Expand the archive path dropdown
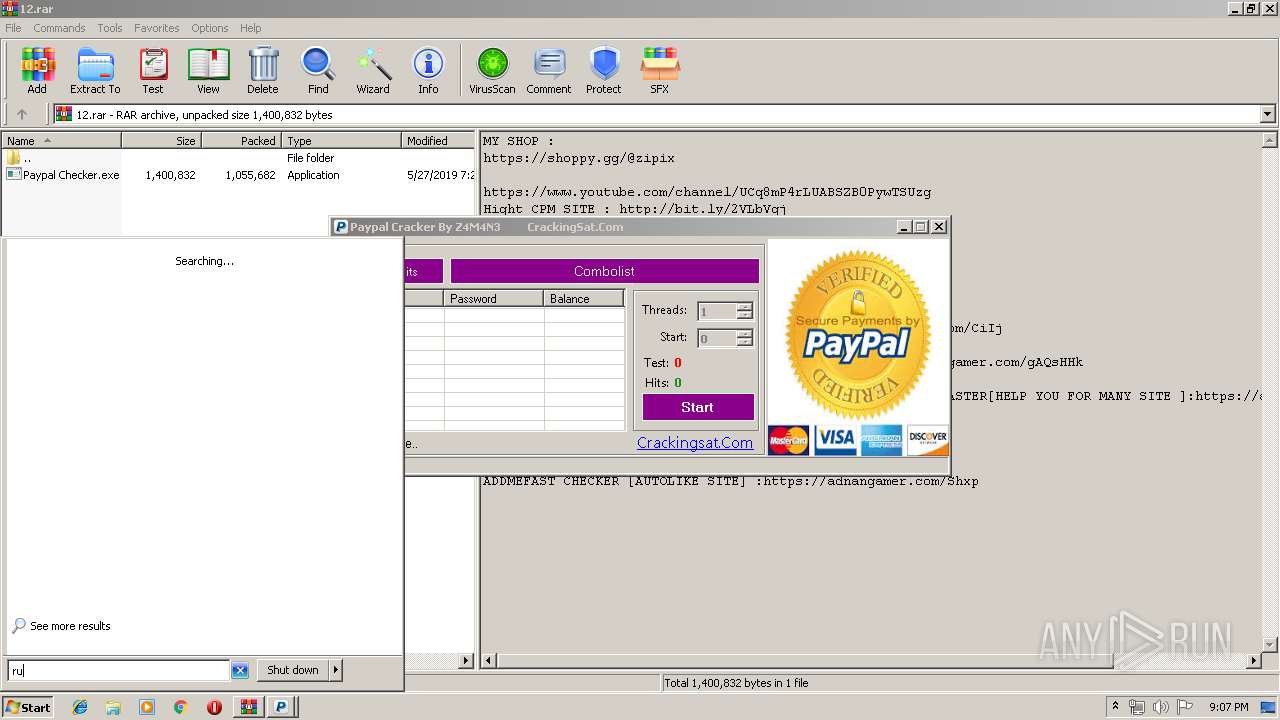The image size is (1280, 720). click(1268, 115)
